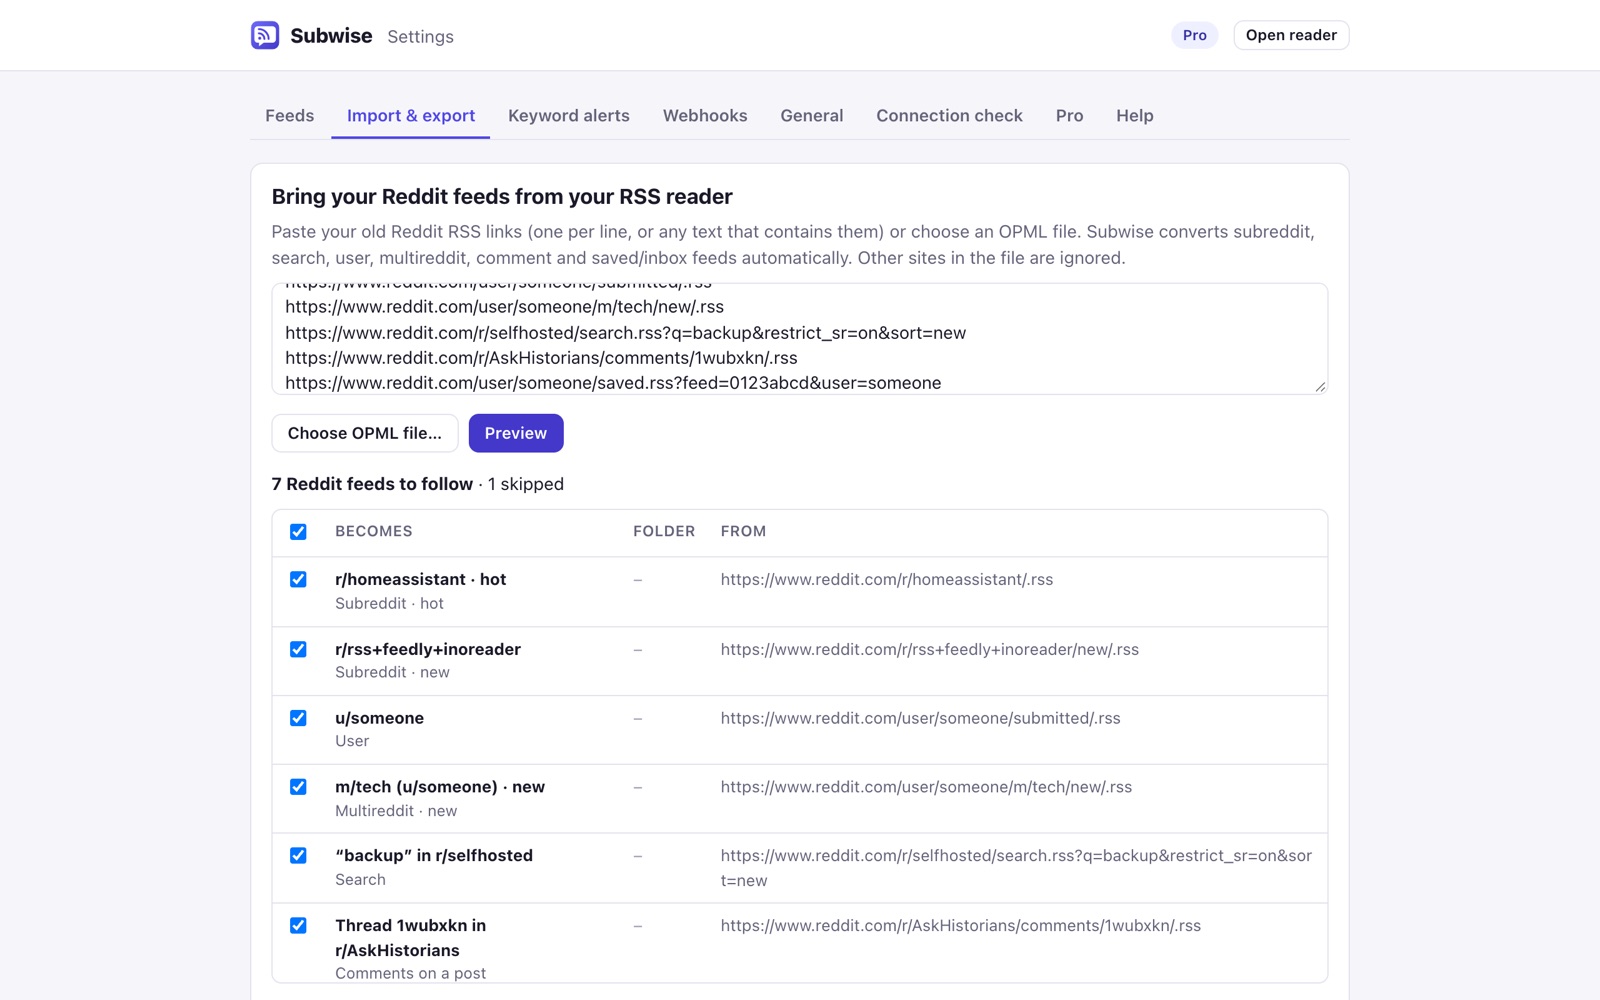Toggle the select-all checkbox in table header

point(298,532)
